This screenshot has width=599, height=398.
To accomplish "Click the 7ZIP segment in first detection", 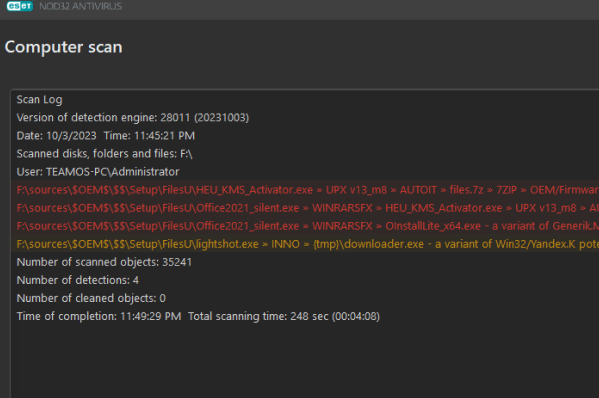I will click(507, 189).
